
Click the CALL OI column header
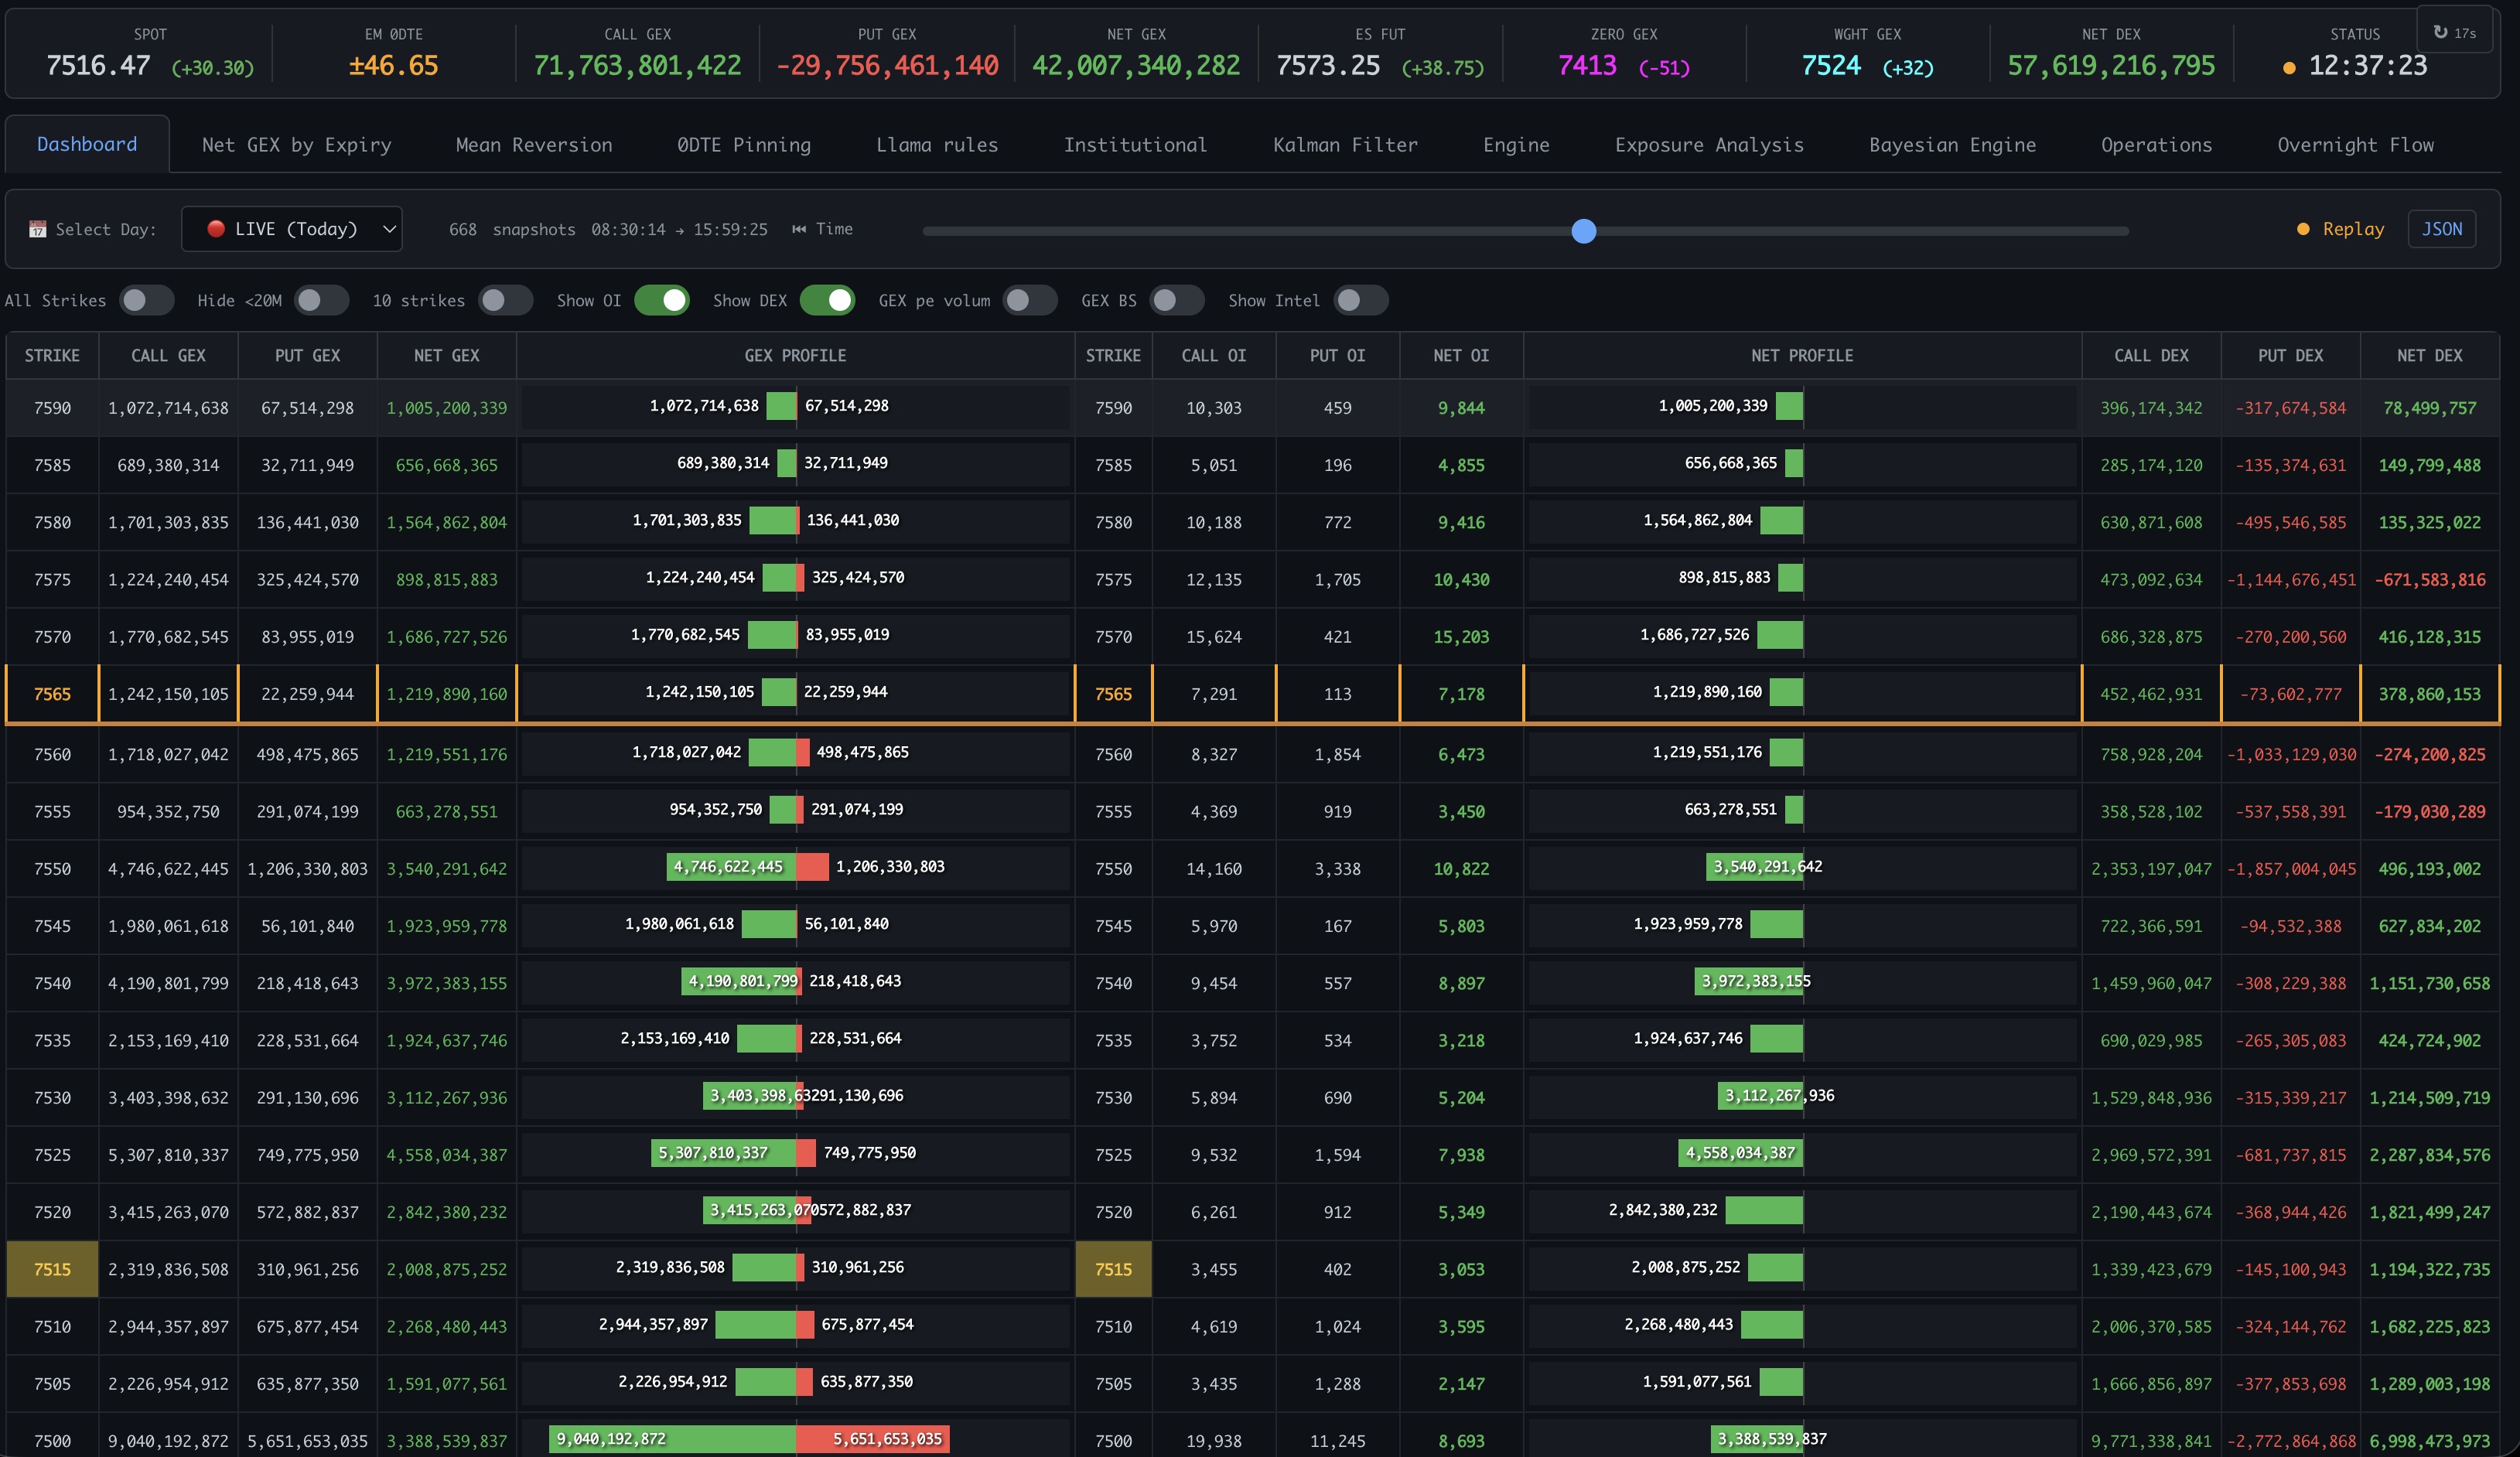pyautogui.click(x=1213, y=355)
